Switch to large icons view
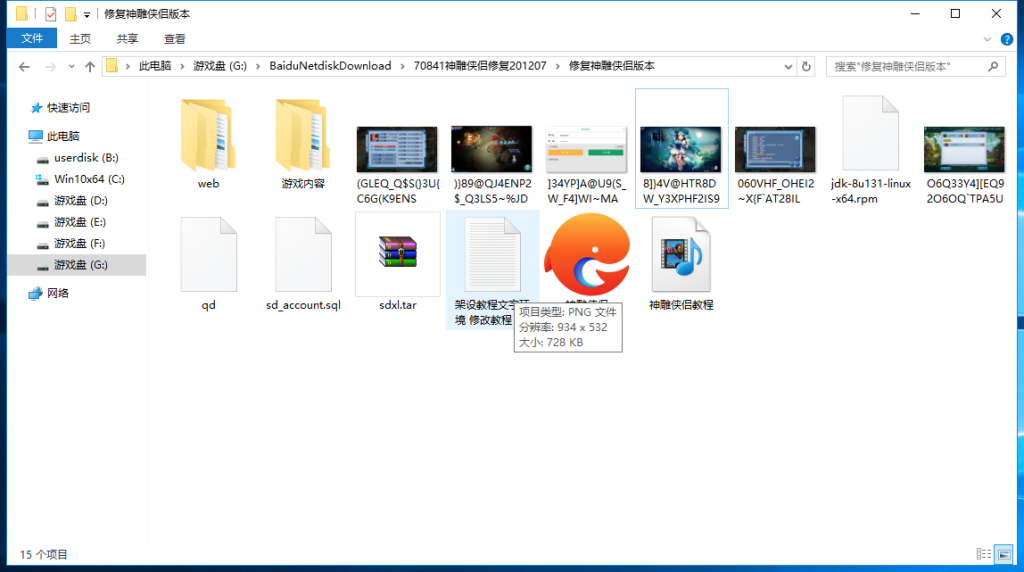The height and width of the screenshot is (572, 1024). pos(1004,554)
